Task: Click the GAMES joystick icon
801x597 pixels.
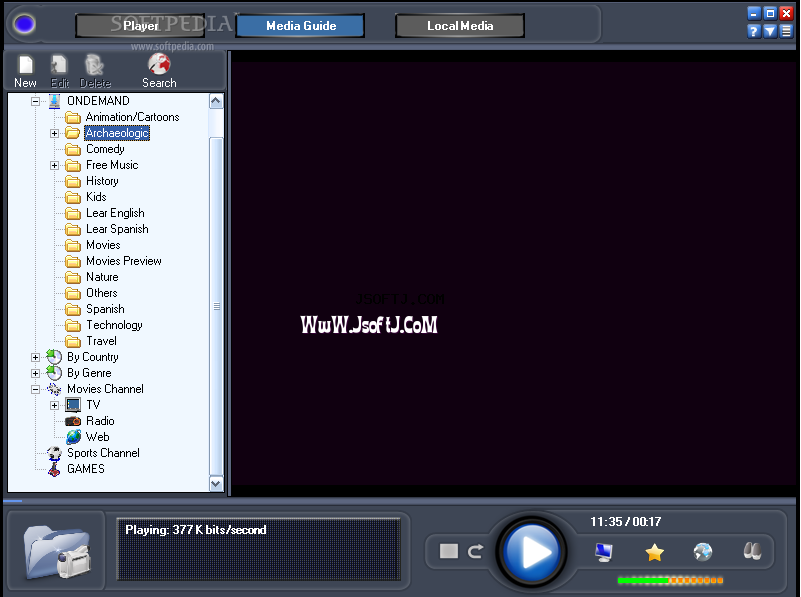Action: click(54, 469)
